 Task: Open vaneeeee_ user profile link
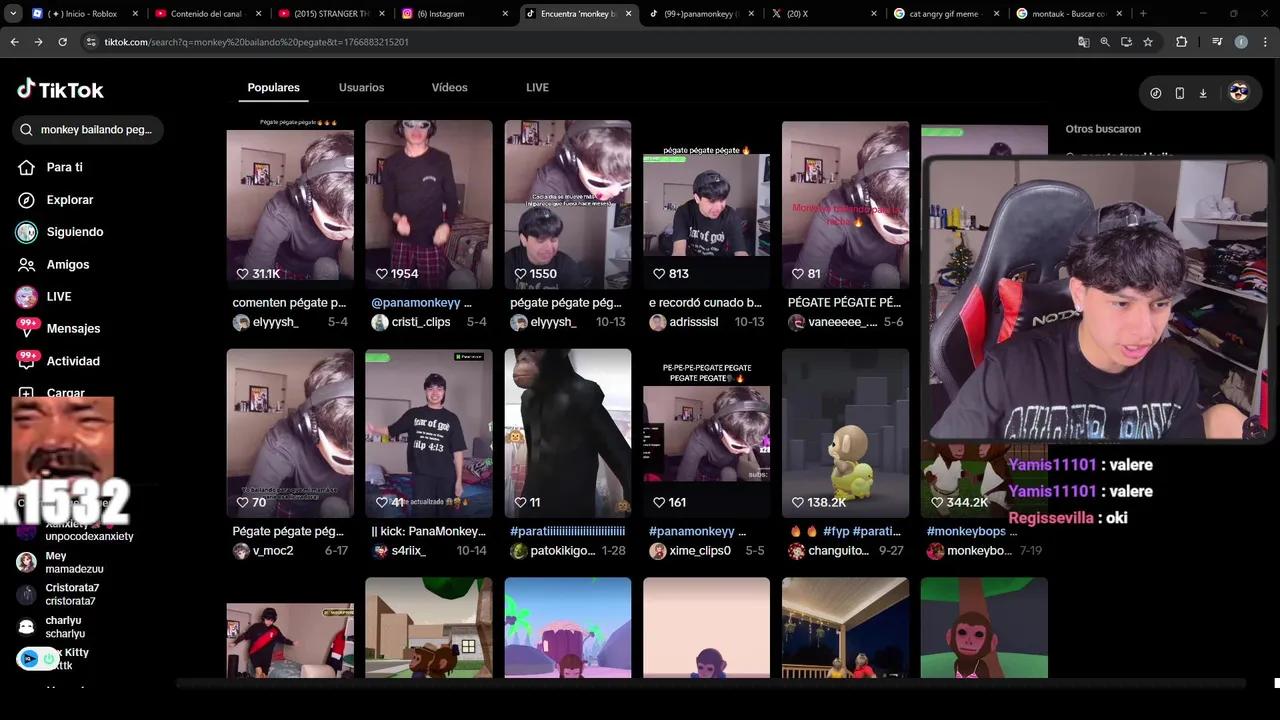(832, 322)
